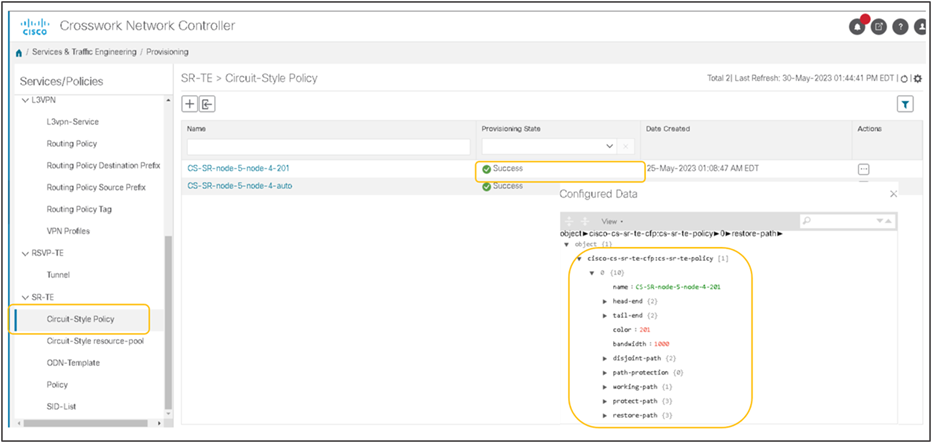Image resolution: width=932 pixels, height=443 pixels.
Task: Open Routing Policy Source Prefix
Action: pyautogui.click(x=96, y=188)
